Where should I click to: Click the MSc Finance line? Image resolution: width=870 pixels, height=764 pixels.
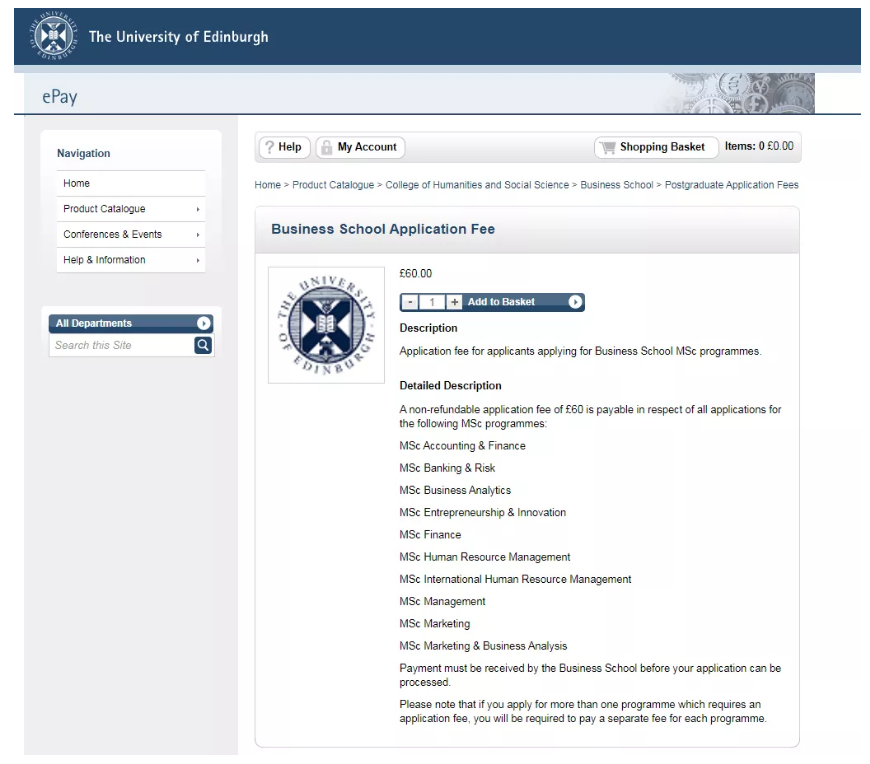(430, 534)
